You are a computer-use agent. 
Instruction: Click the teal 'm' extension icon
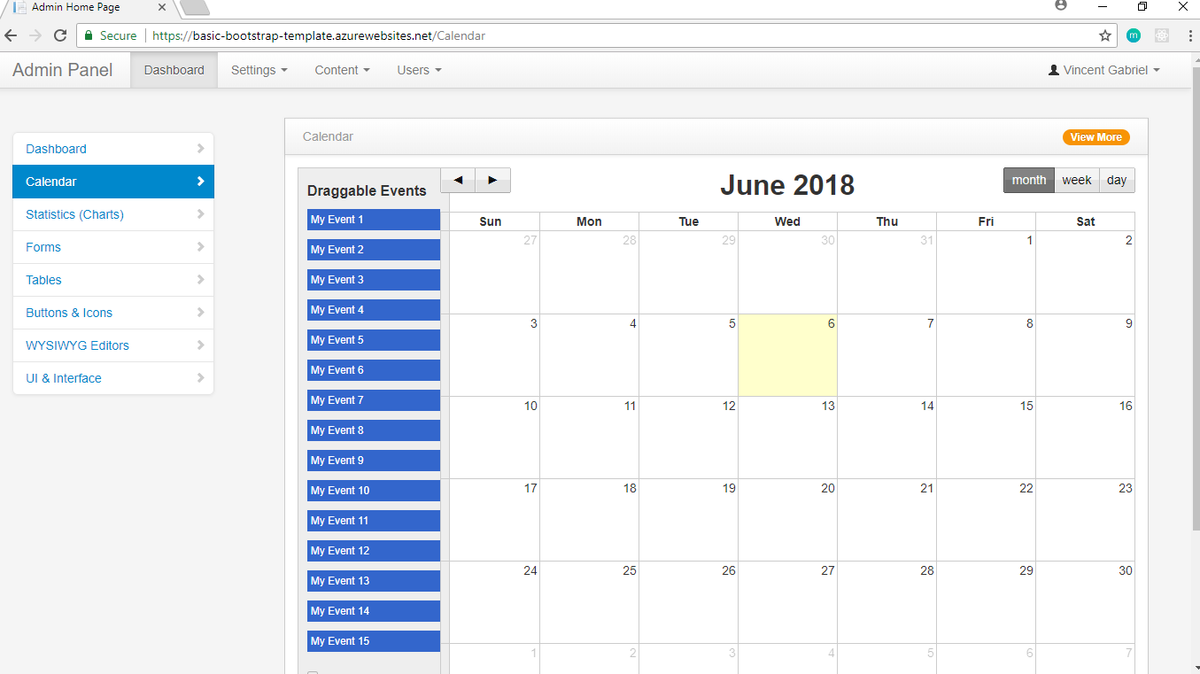point(1133,35)
